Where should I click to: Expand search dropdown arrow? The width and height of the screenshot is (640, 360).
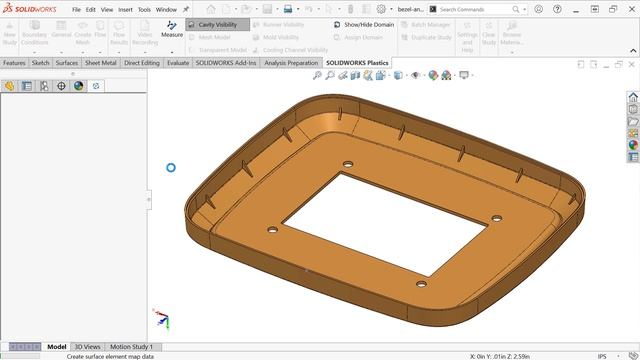[524, 9]
